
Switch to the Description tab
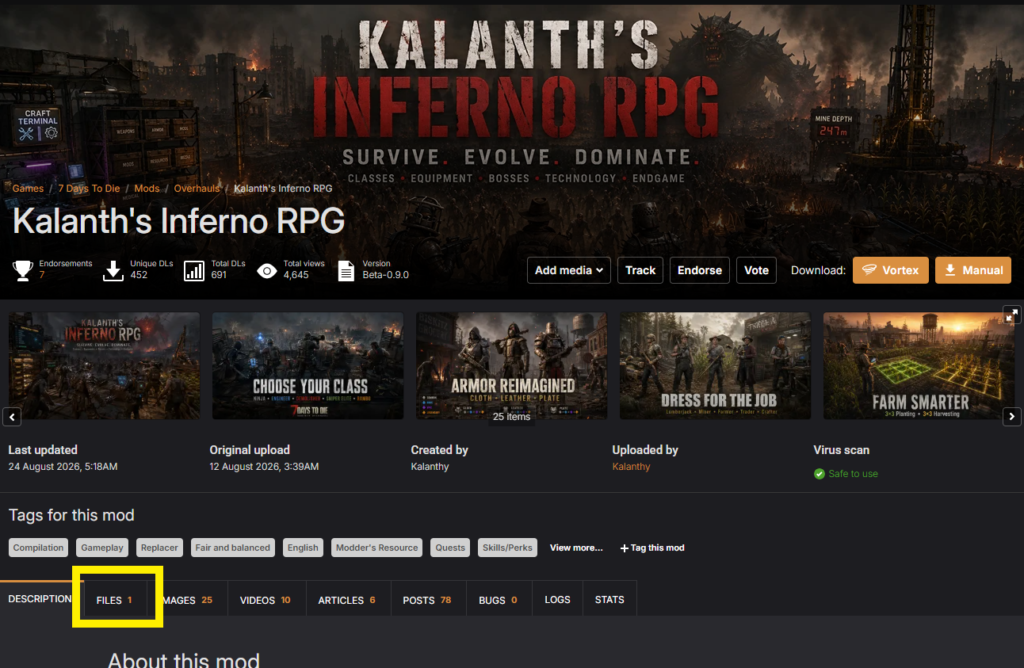pos(39,599)
